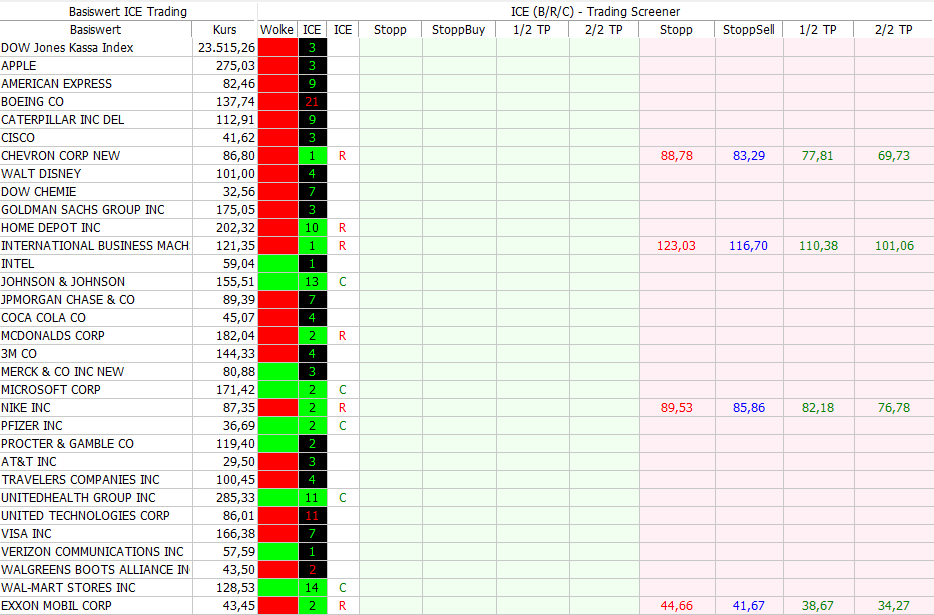This screenshot has width=934, height=615.
Task: Click Exxon's StoppSell value 41,67
Action: pos(749,605)
